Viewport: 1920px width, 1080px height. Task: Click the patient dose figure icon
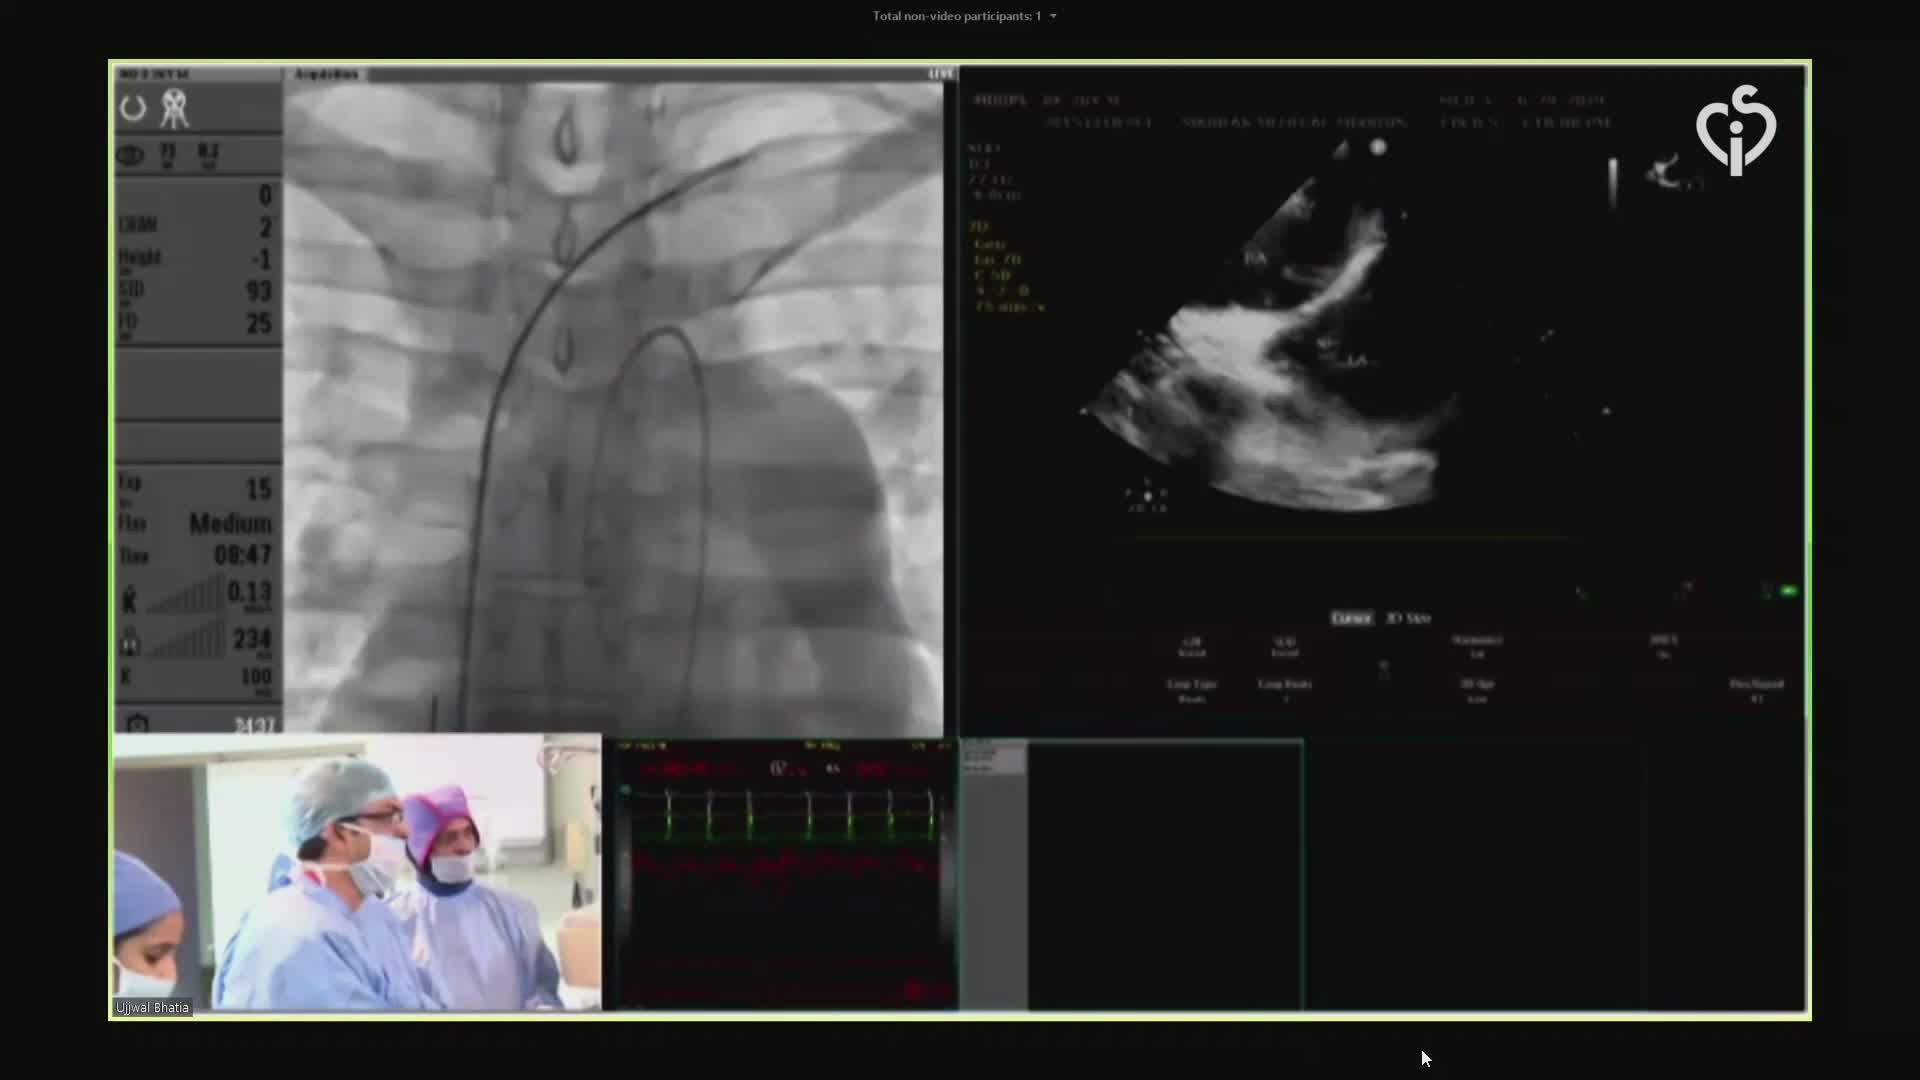[129, 598]
